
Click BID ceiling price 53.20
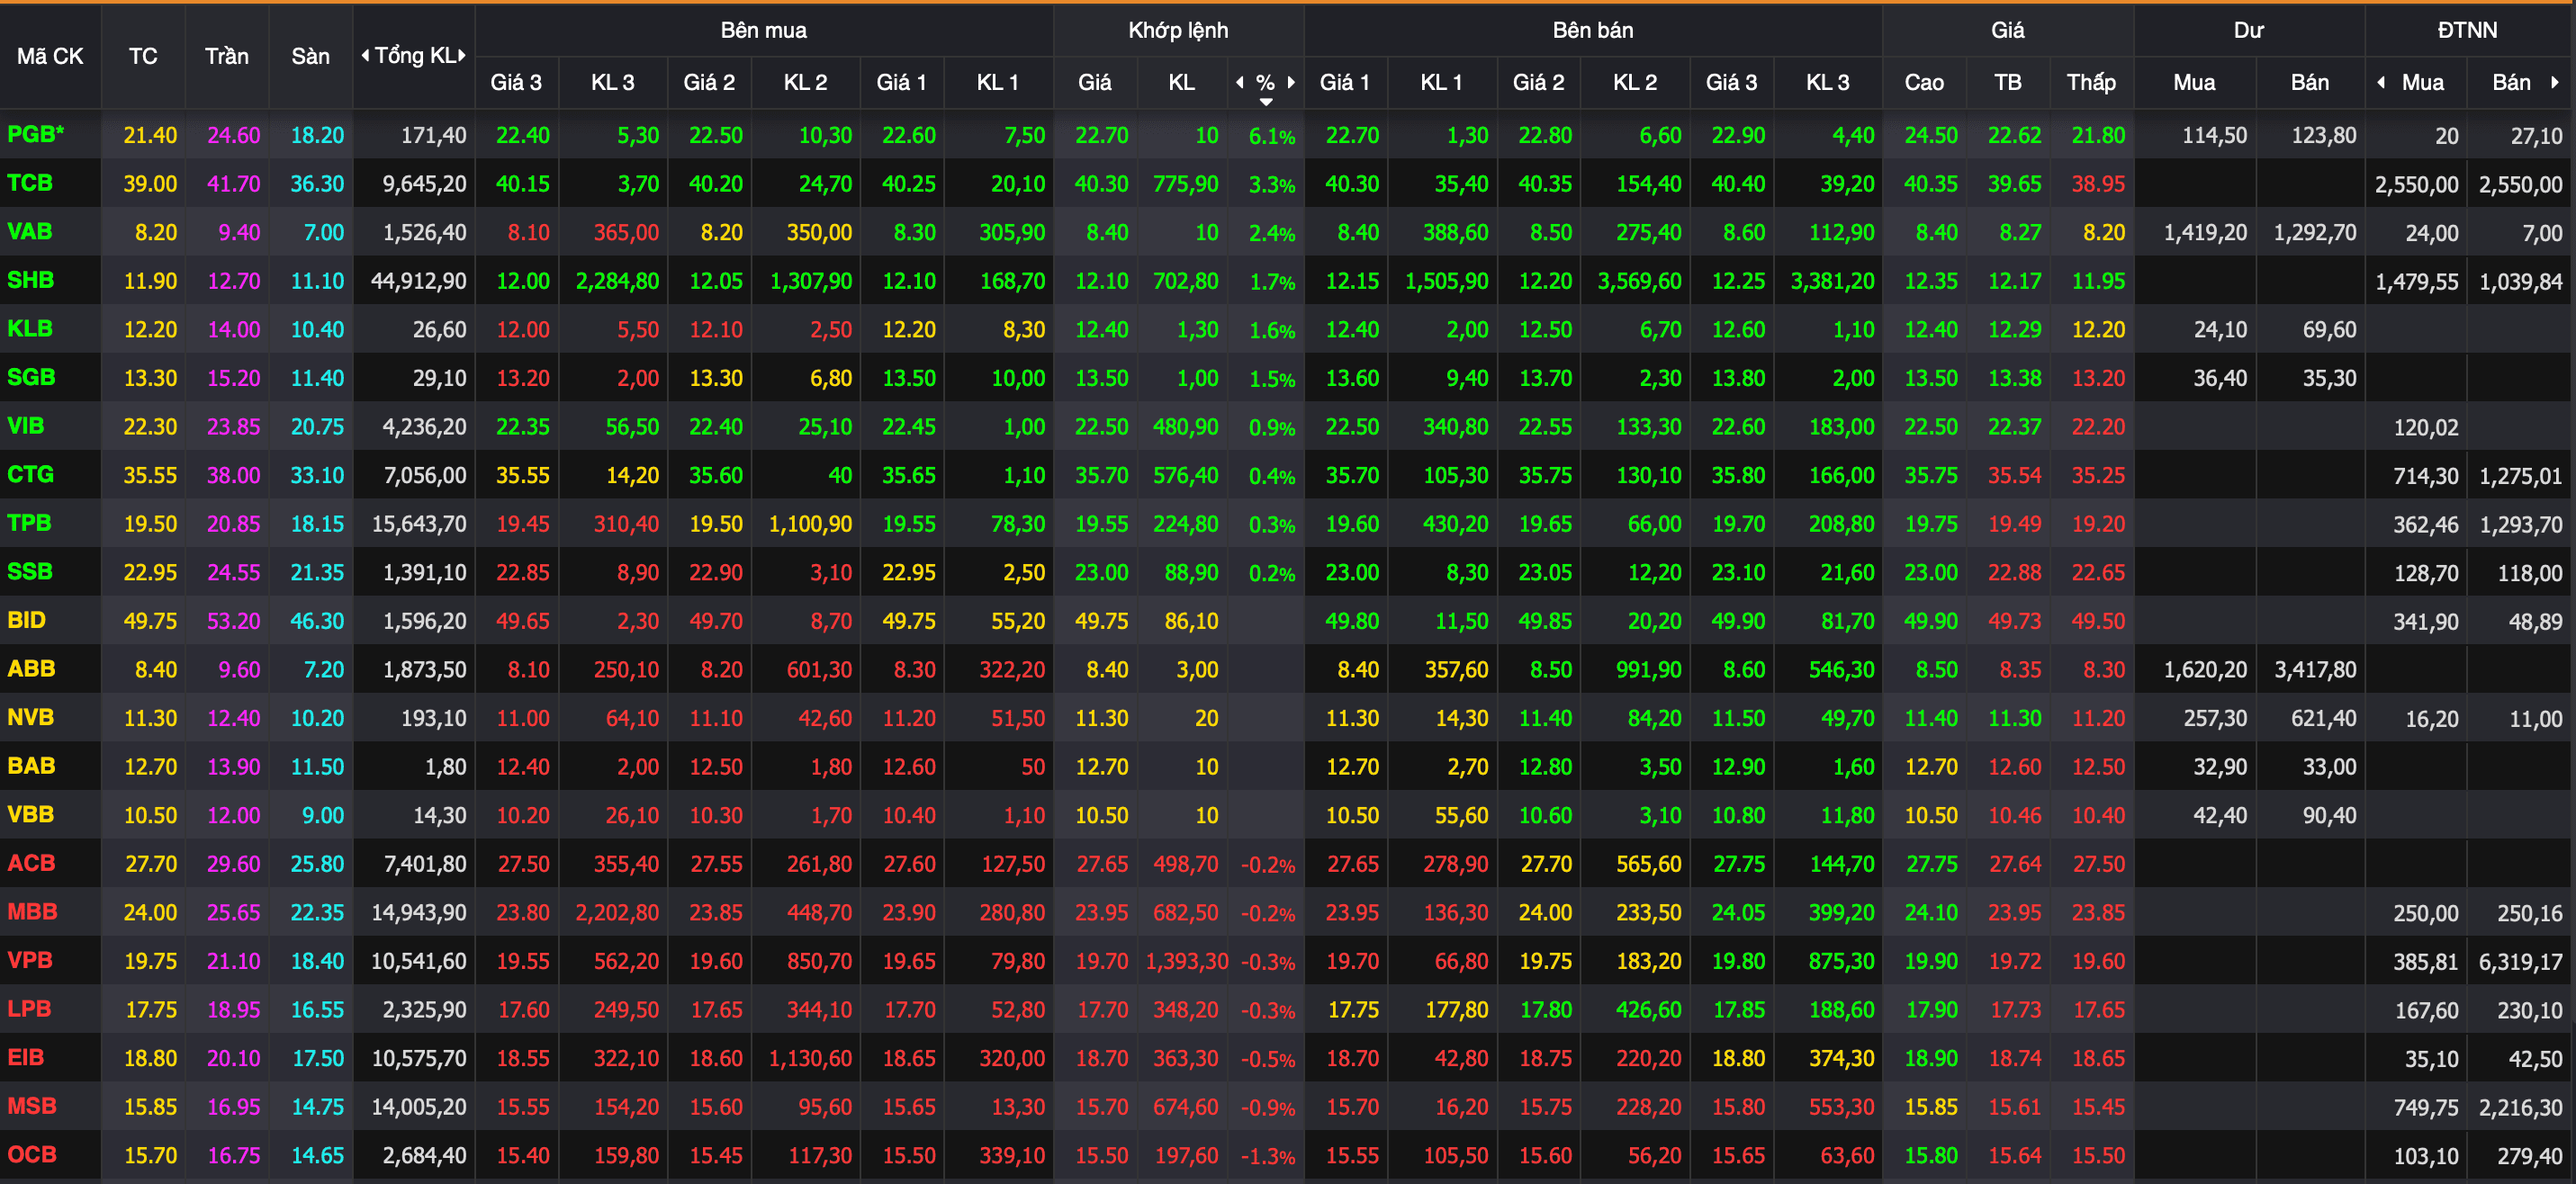click(233, 621)
